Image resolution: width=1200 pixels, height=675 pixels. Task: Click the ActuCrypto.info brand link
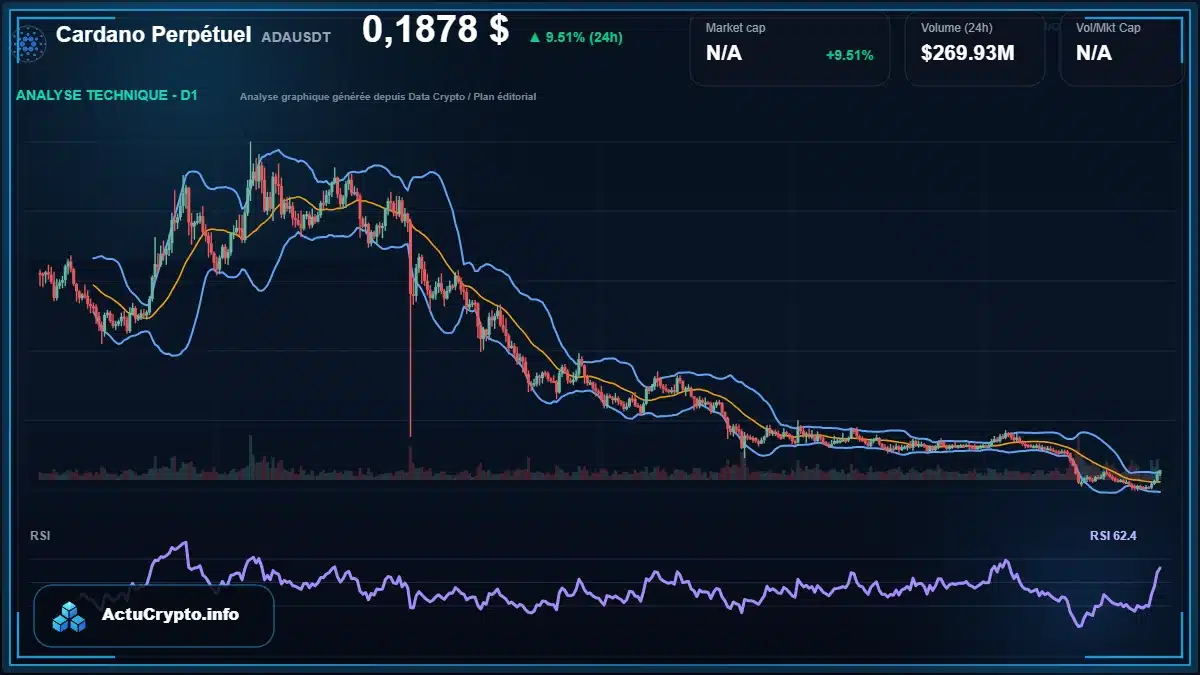[171, 615]
